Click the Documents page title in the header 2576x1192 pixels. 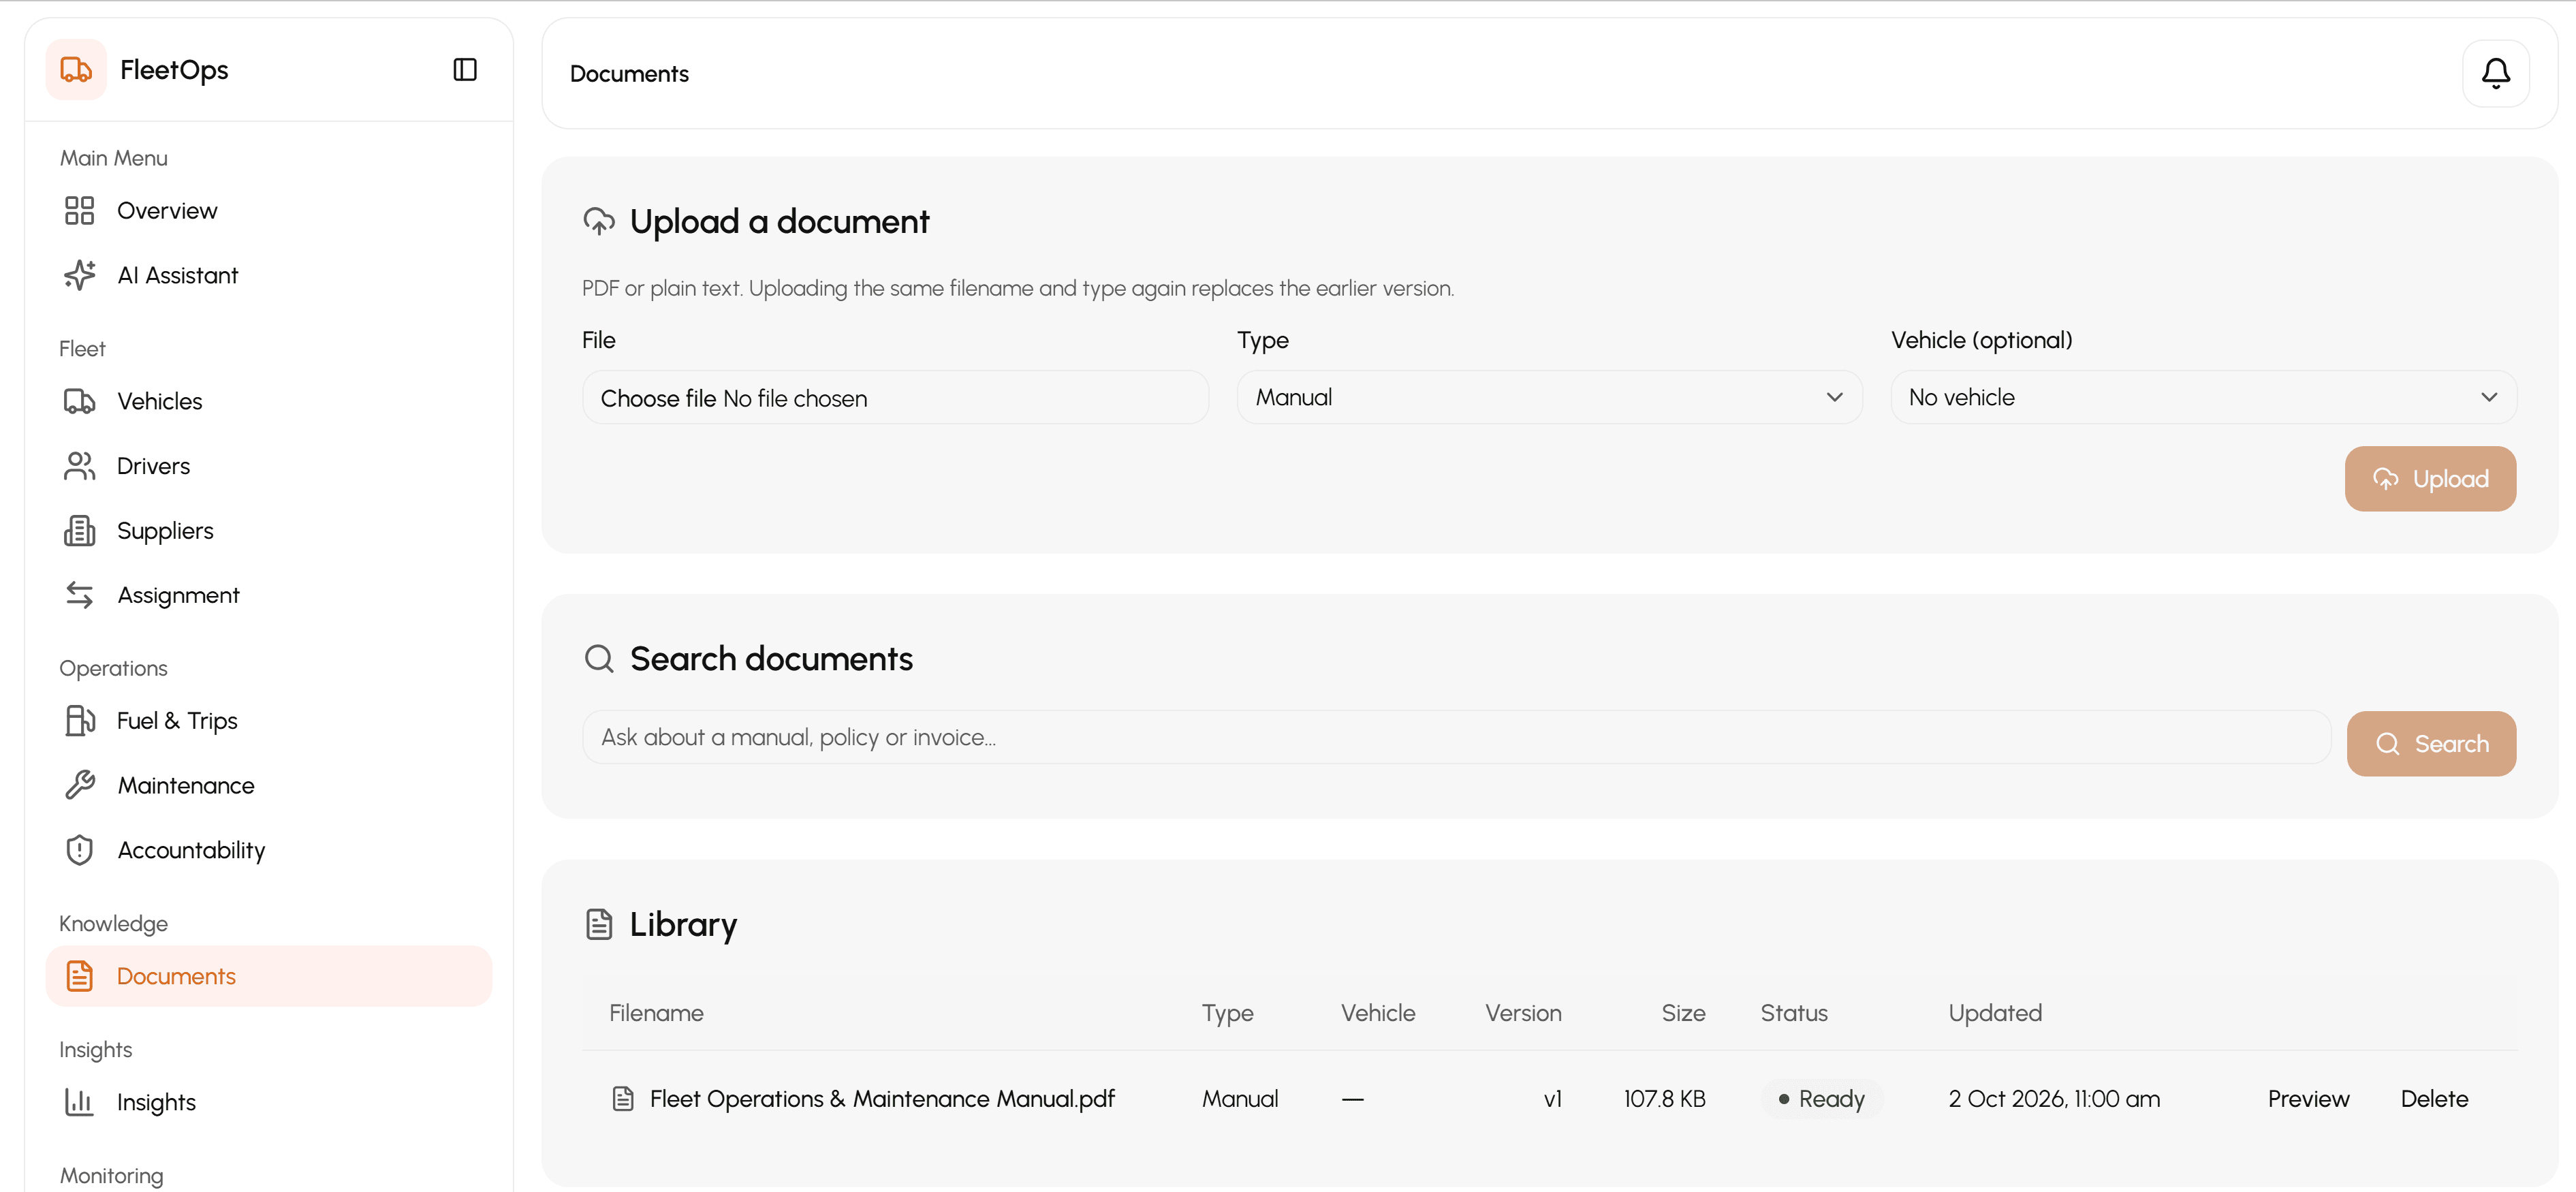[x=629, y=74]
